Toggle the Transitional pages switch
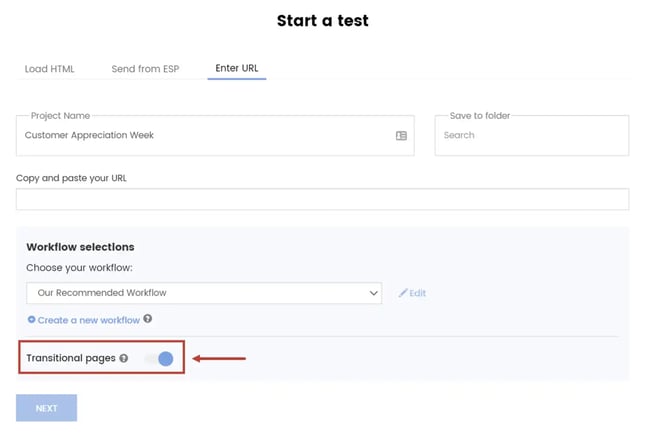Screen dimensions: 650x444 click(159, 358)
